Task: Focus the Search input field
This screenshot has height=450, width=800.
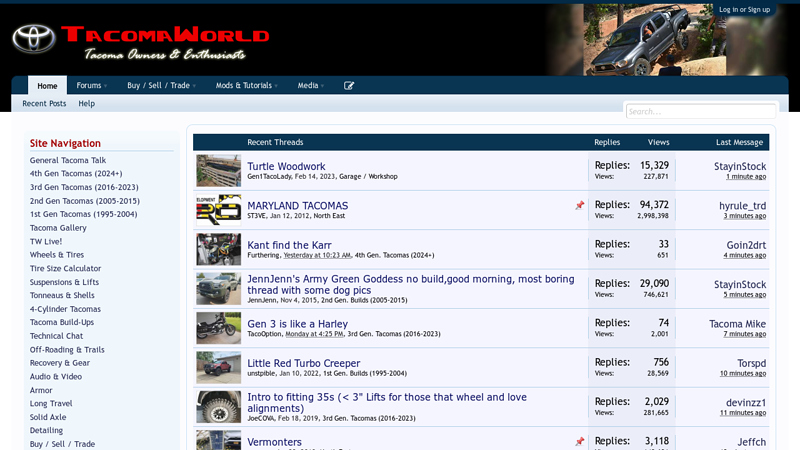Action: click(x=701, y=111)
